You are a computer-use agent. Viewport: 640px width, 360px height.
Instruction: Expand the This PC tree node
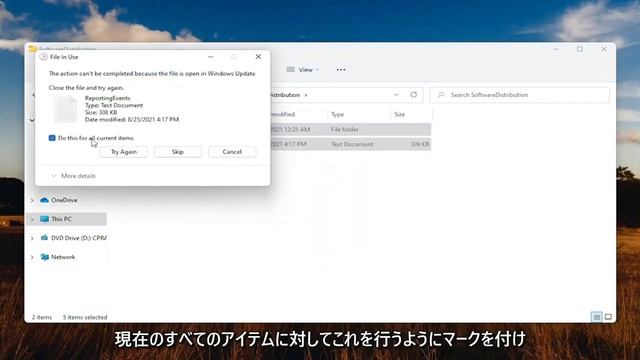[32, 219]
